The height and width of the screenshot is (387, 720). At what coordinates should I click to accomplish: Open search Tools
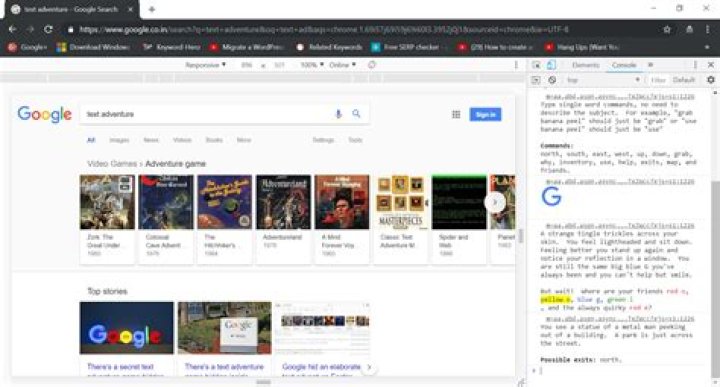pyautogui.click(x=355, y=140)
